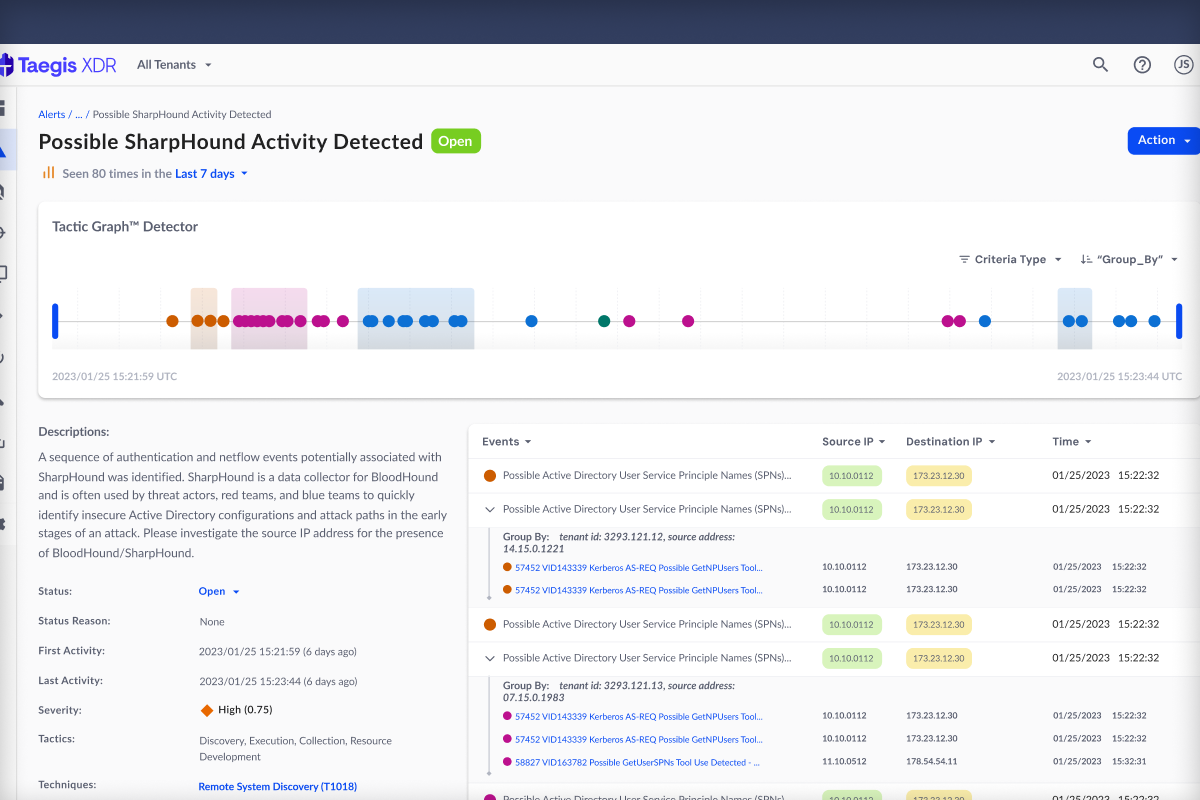
Task: Select the blue right range handle on timeline
Action: (1179, 321)
